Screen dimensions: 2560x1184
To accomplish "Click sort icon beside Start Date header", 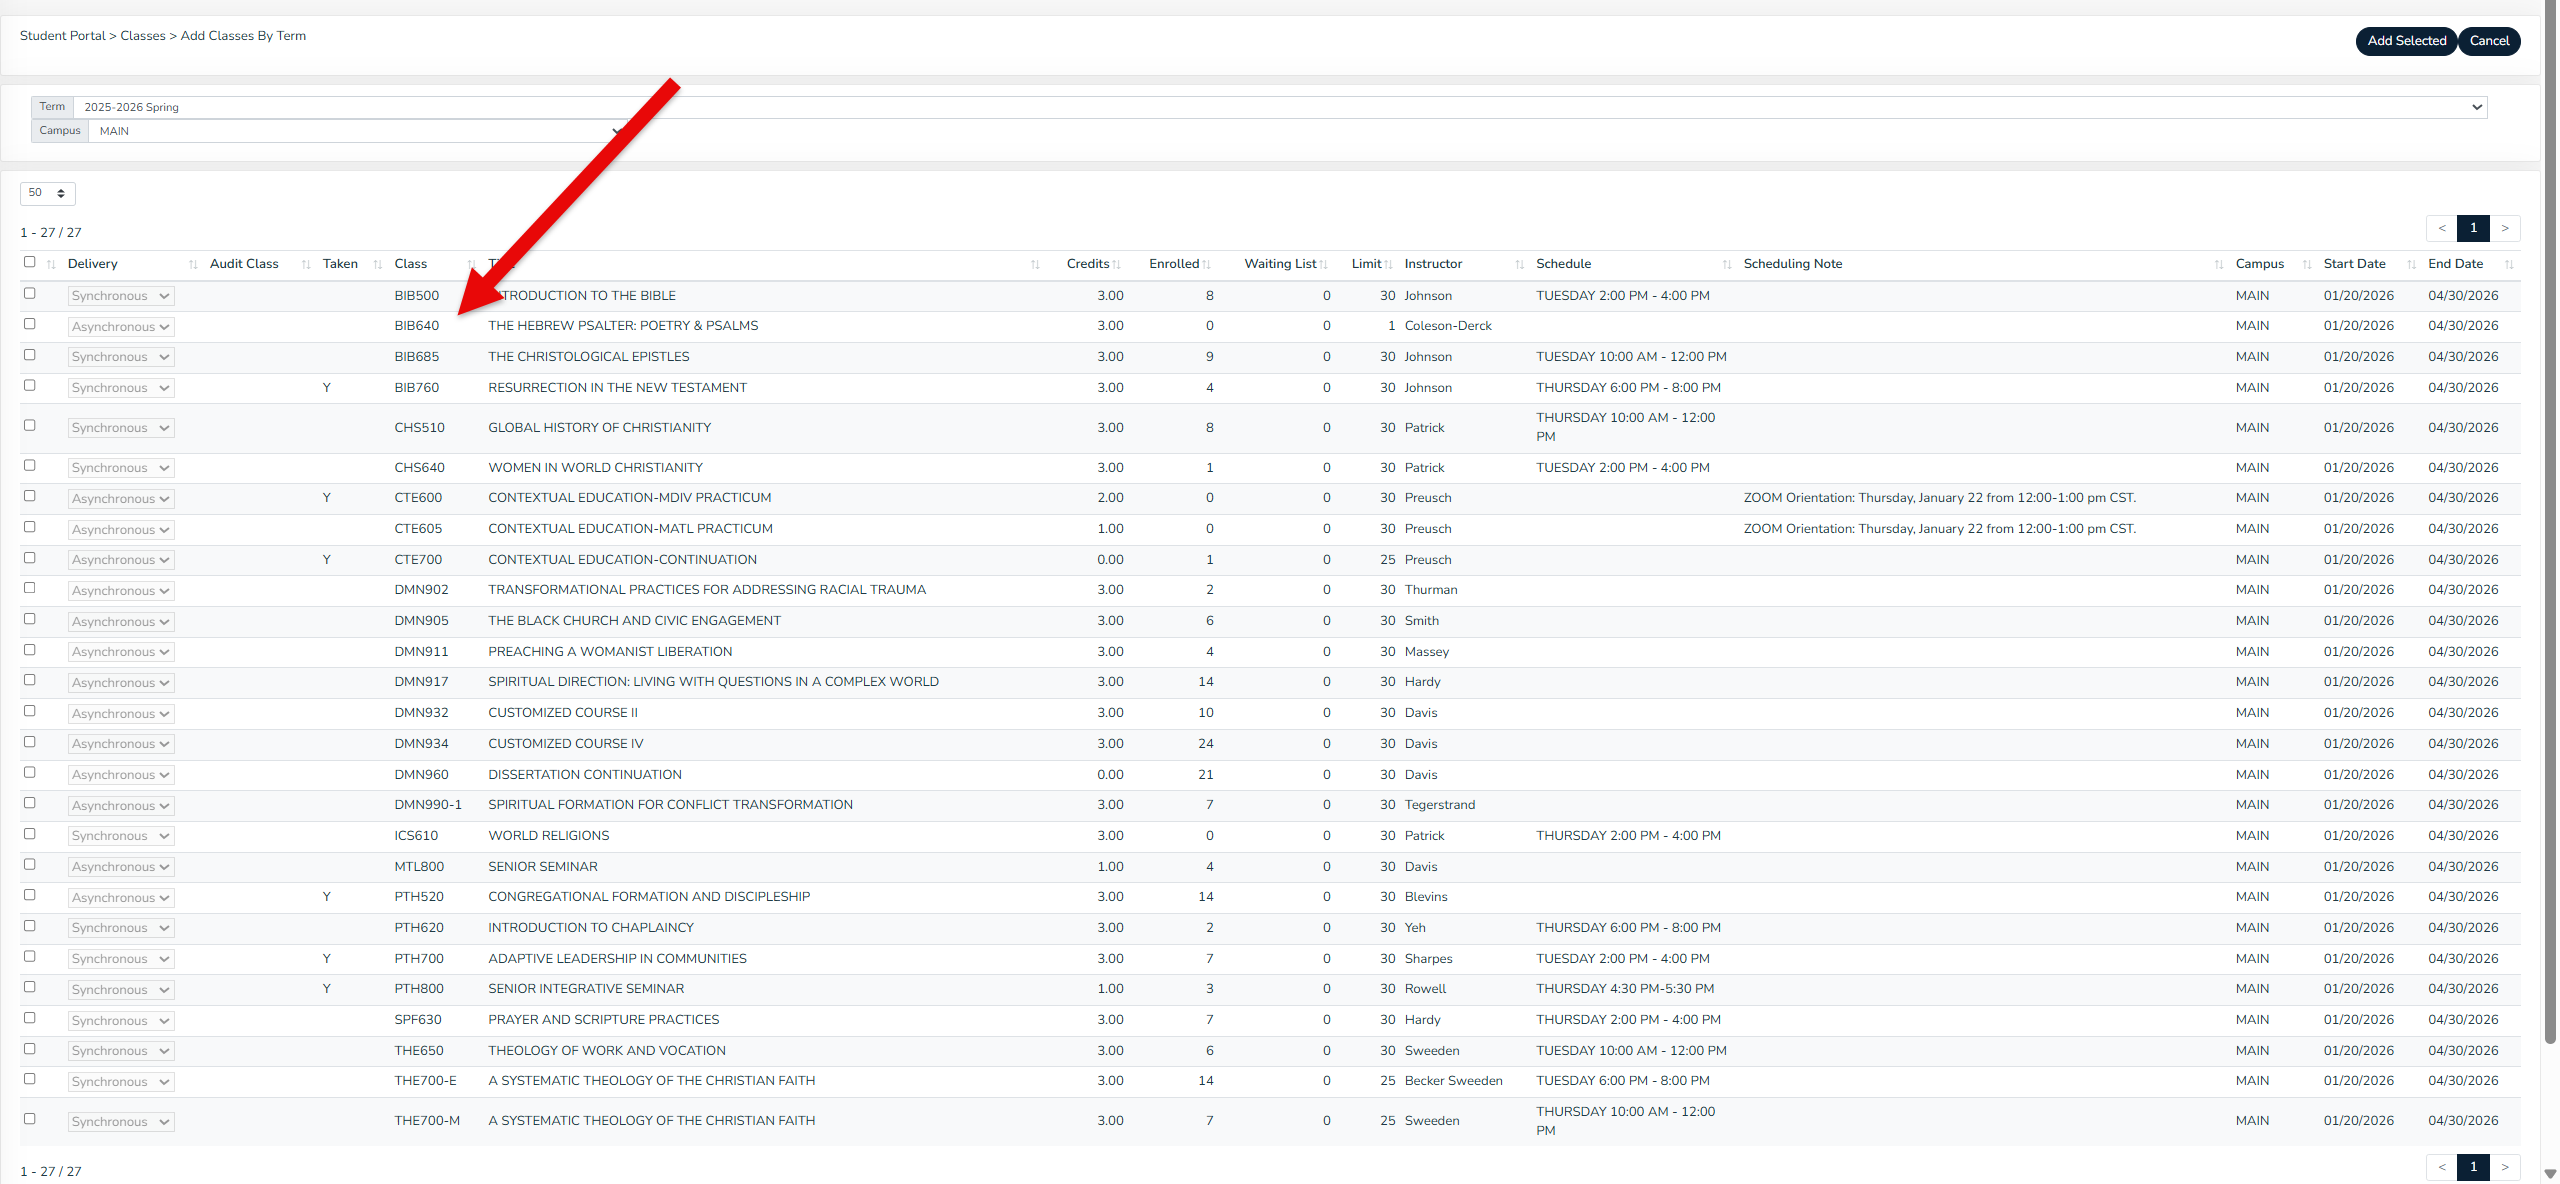I will pos(2411,265).
